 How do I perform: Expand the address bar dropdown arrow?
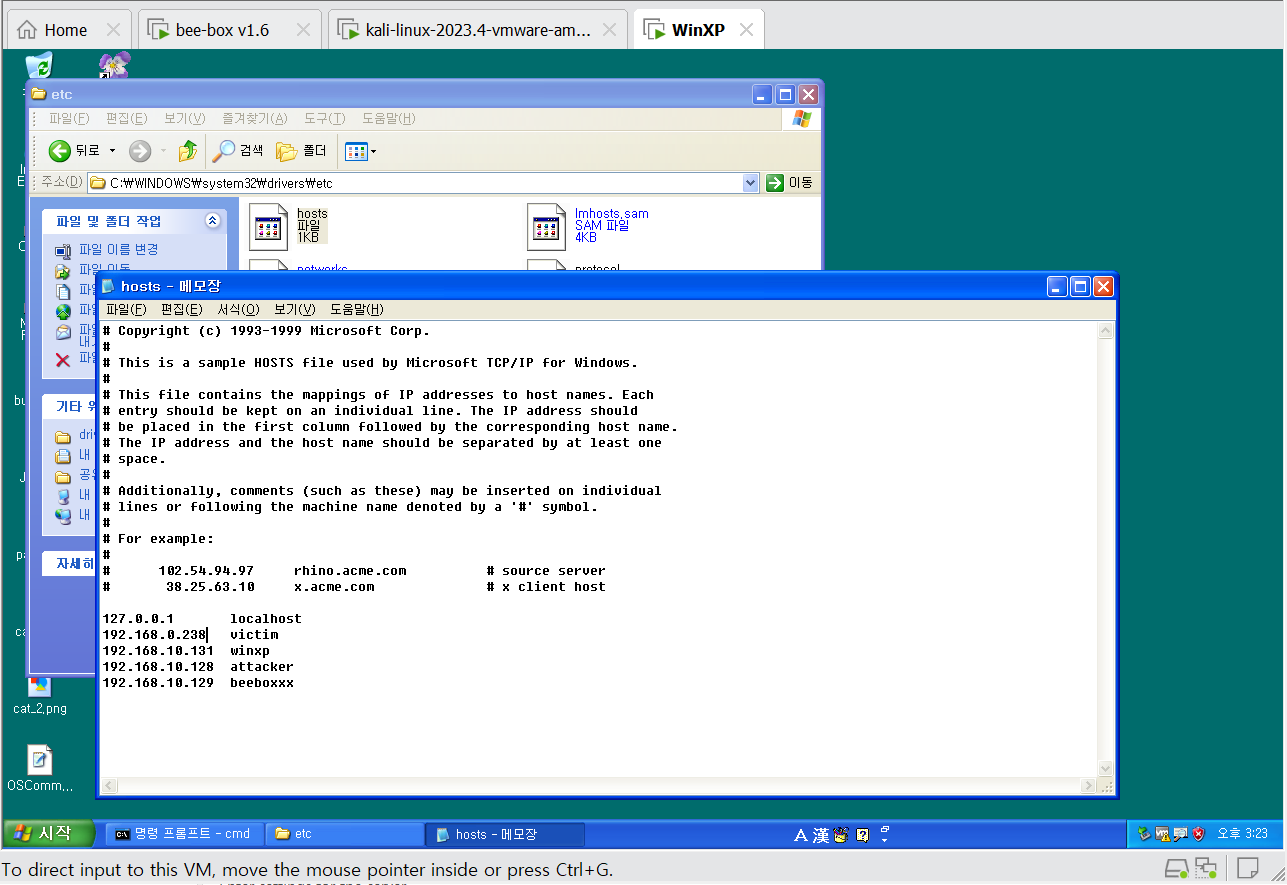point(751,183)
